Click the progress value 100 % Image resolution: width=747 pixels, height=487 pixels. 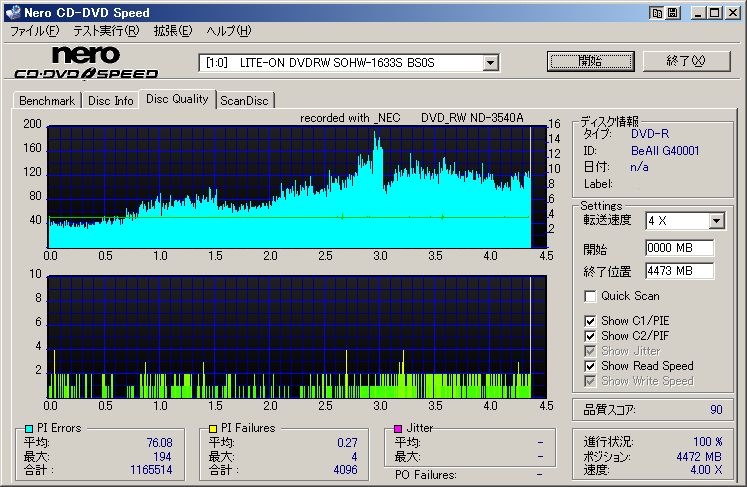click(x=708, y=442)
